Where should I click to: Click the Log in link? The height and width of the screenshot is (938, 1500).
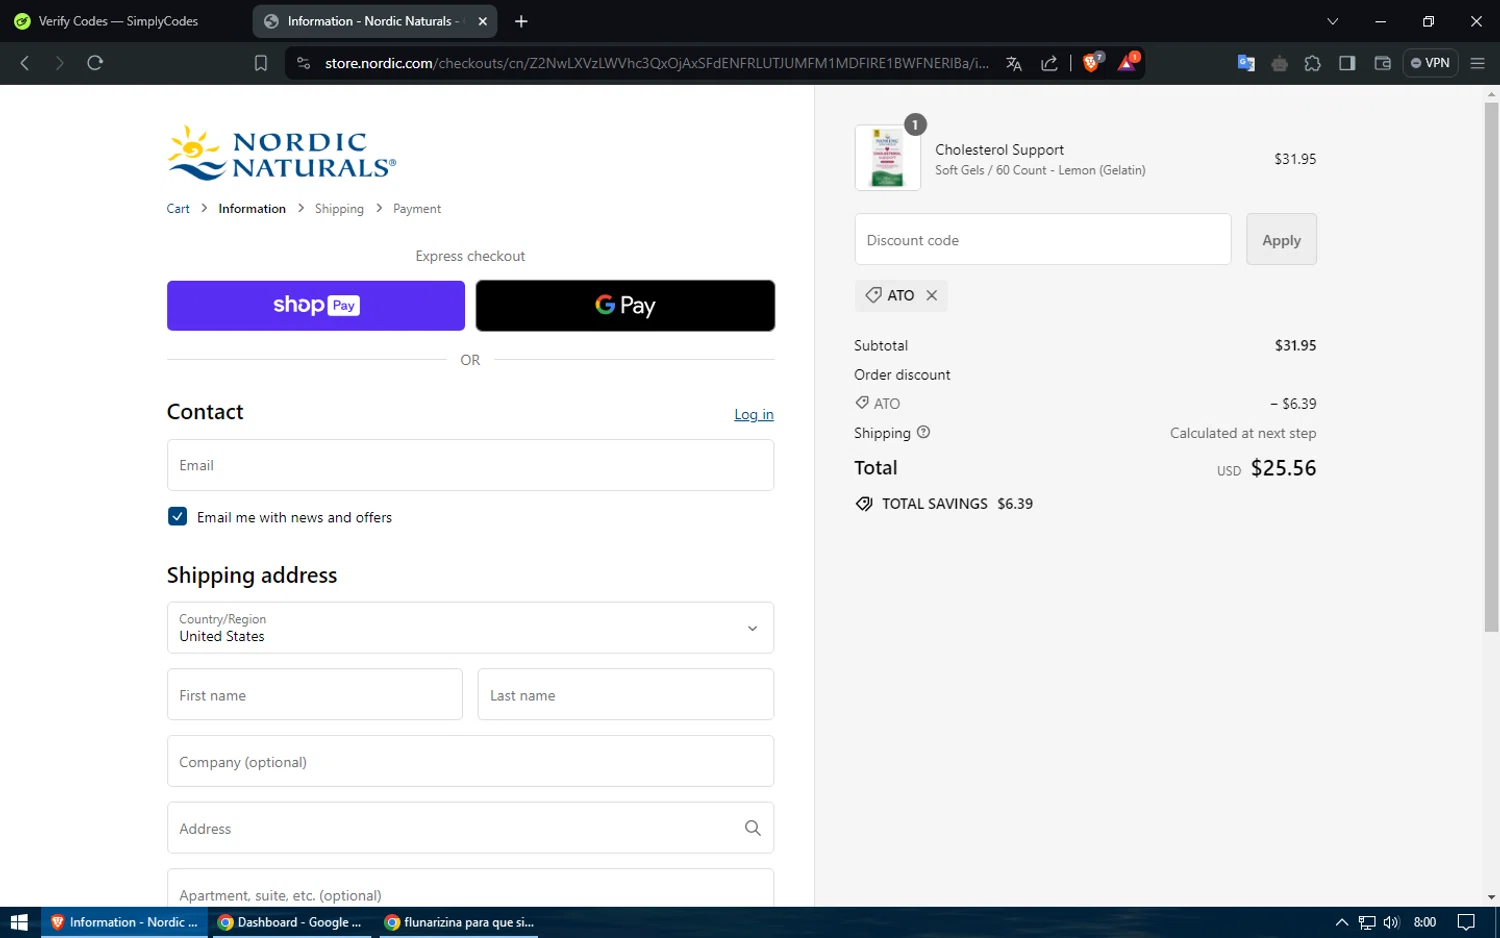click(x=754, y=415)
